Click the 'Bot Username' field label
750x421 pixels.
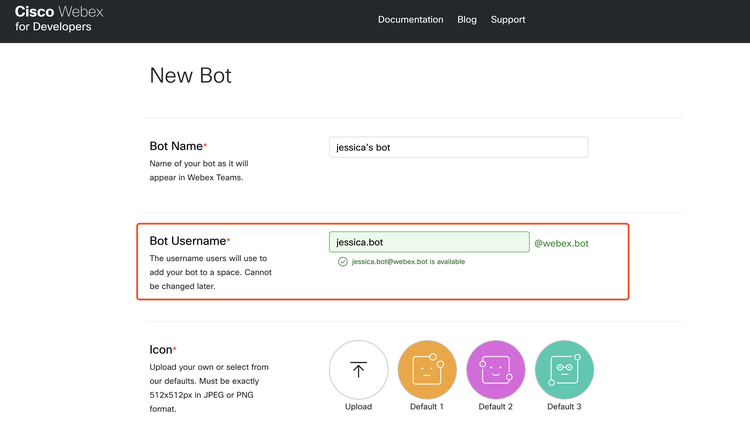[188, 241]
